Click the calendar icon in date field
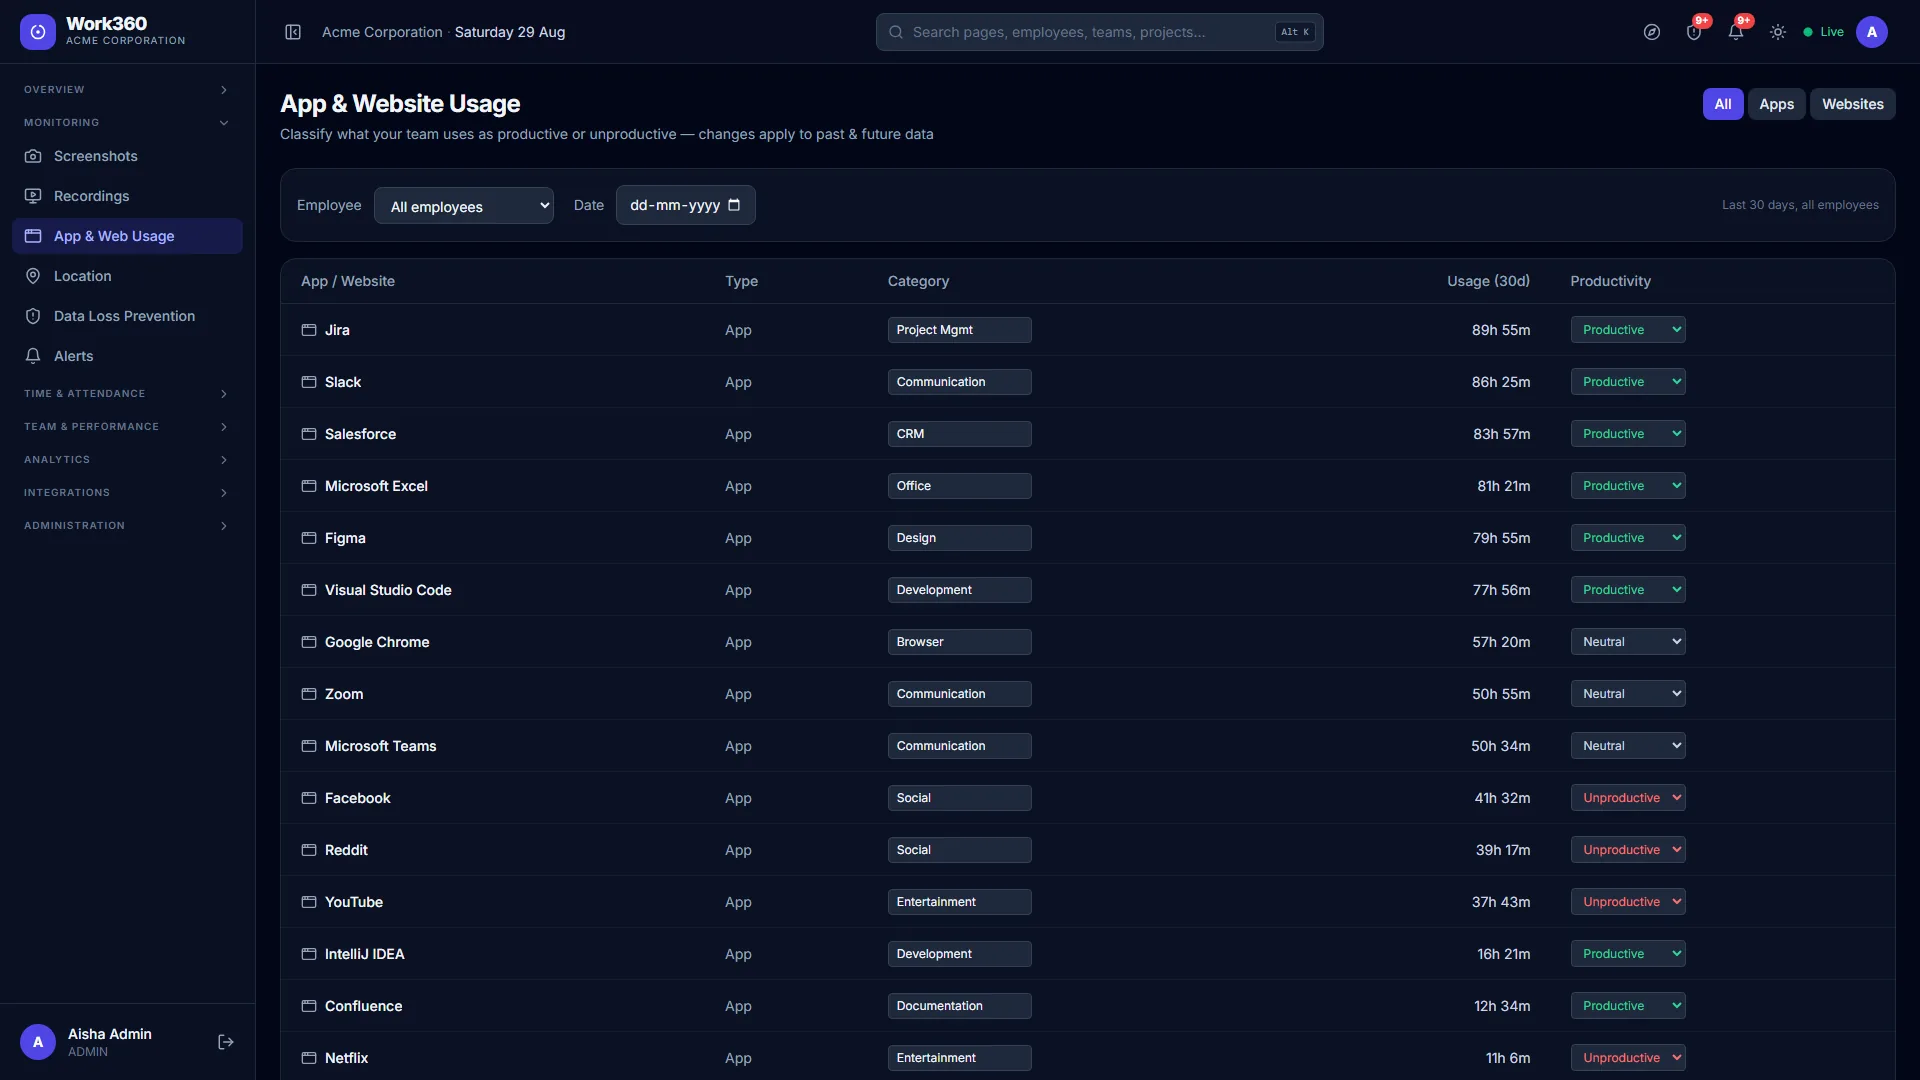 pos(734,205)
